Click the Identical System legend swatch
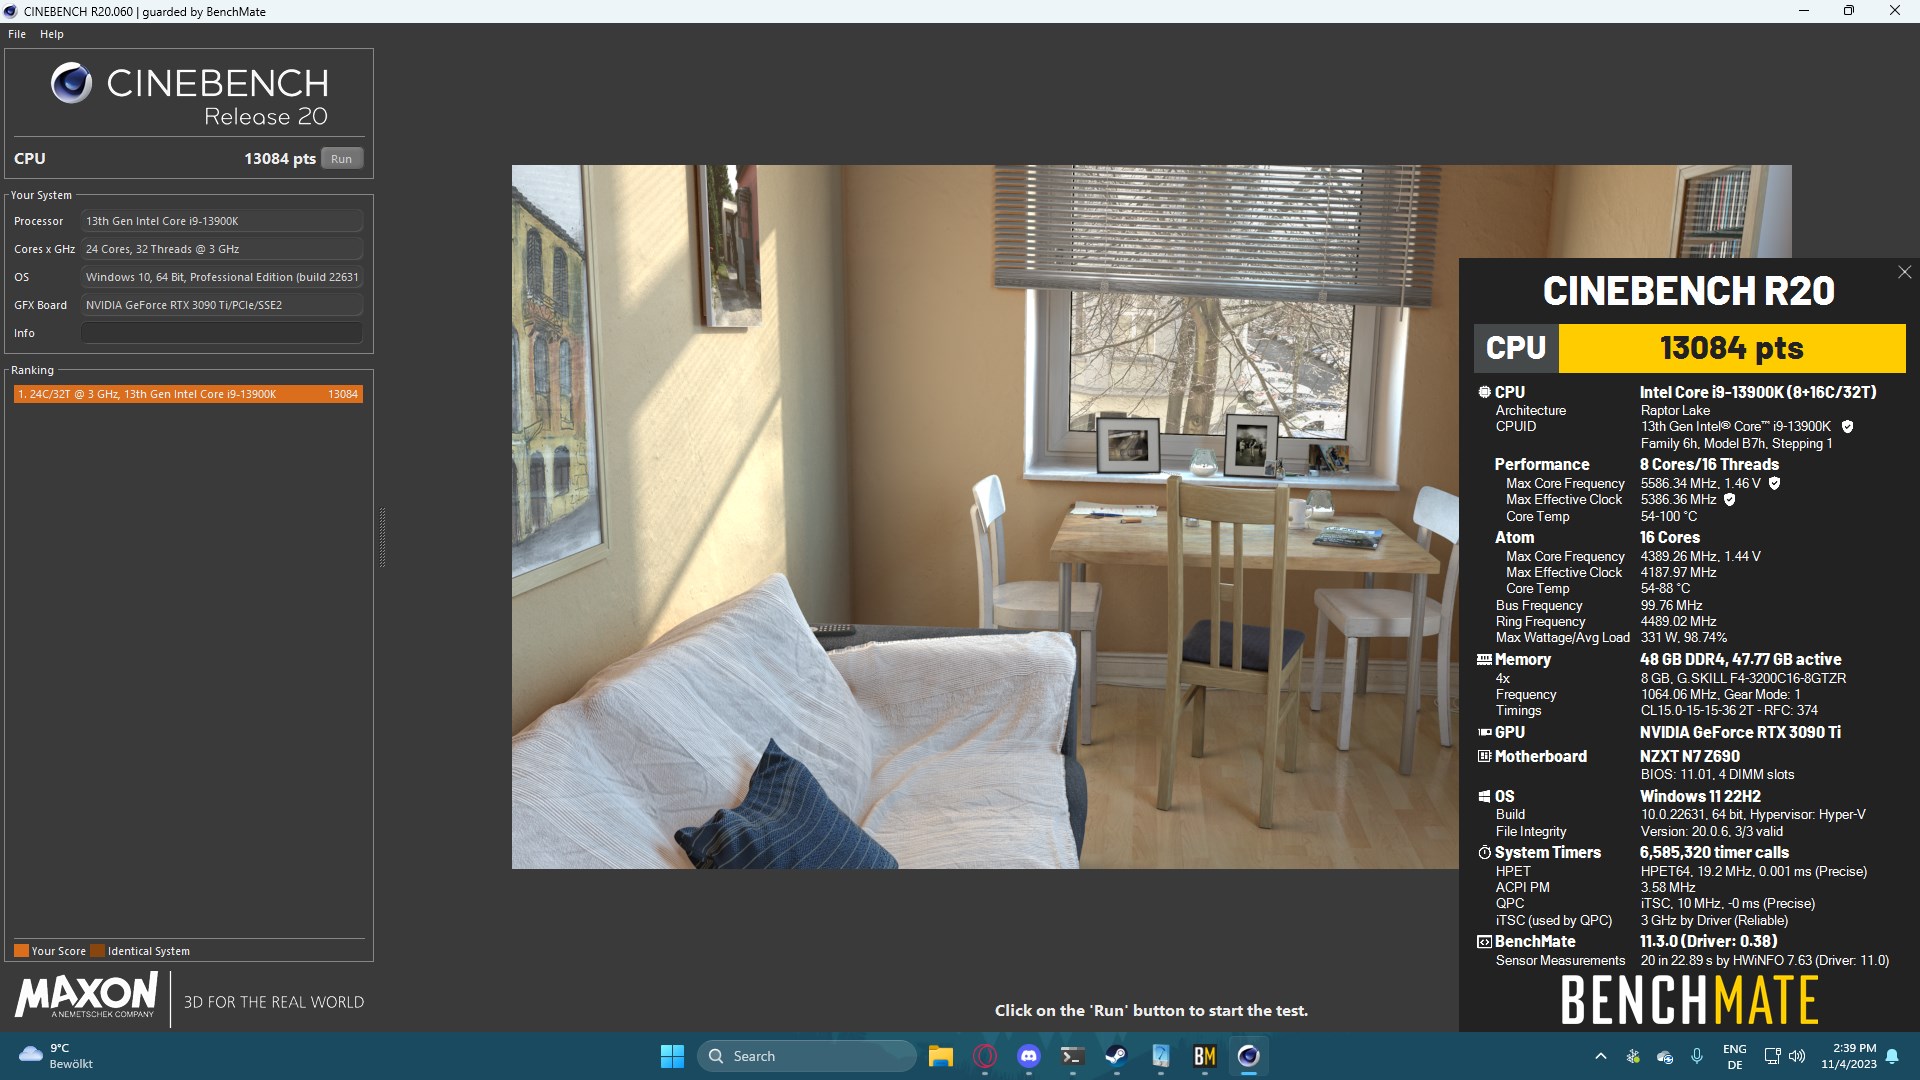 pos(97,951)
